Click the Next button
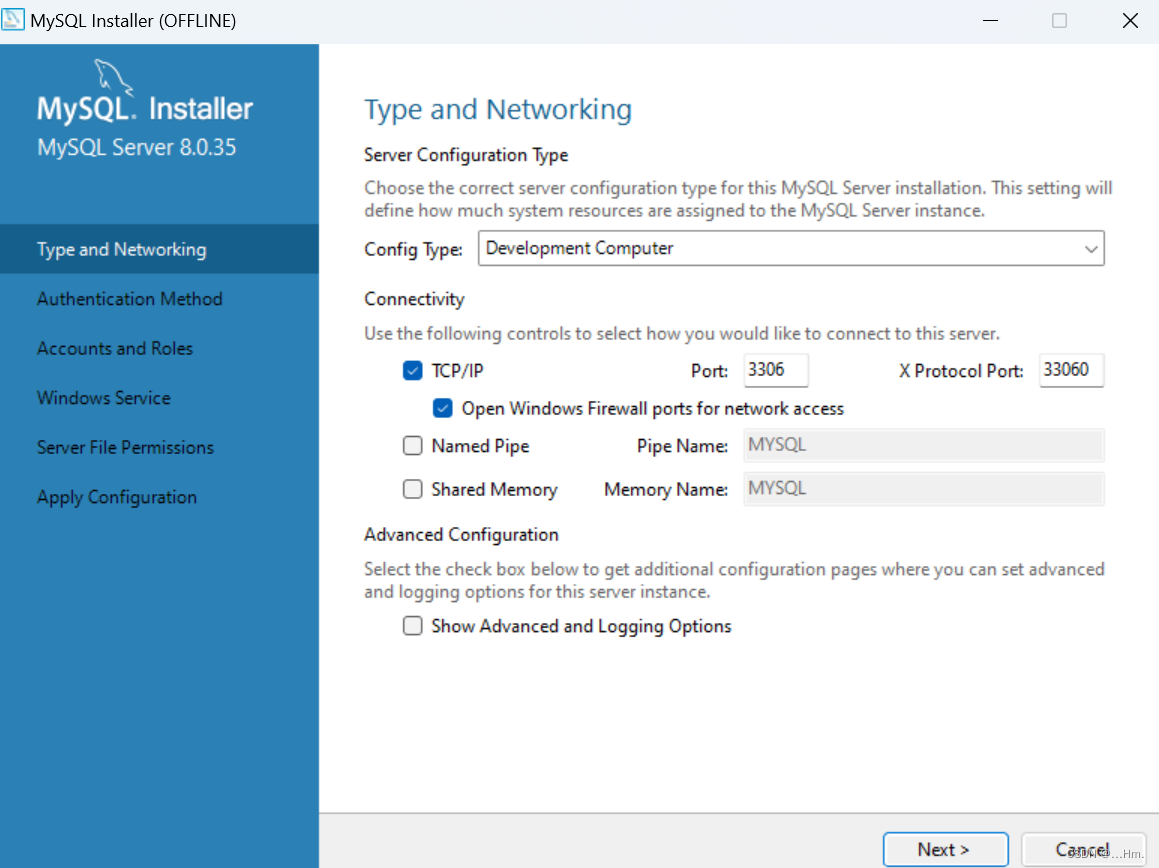 click(944, 848)
